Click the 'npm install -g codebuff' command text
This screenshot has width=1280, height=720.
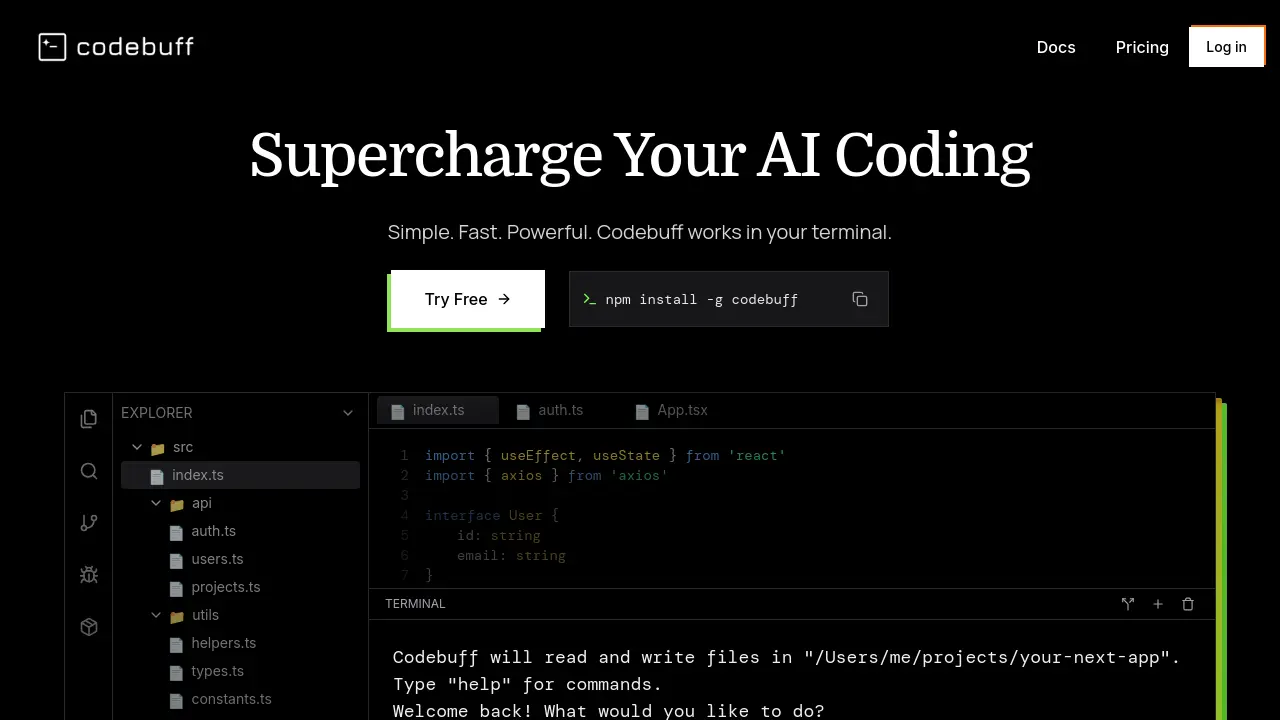pyautogui.click(x=702, y=299)
